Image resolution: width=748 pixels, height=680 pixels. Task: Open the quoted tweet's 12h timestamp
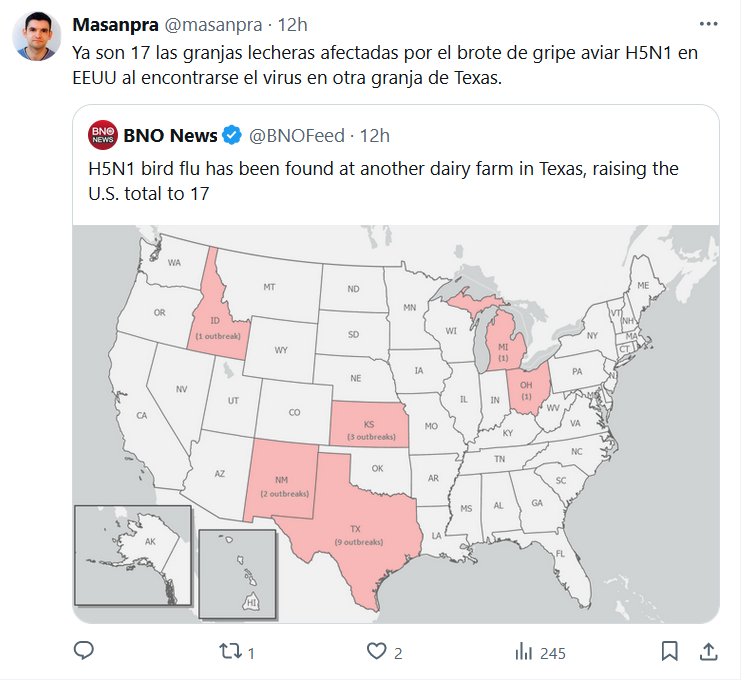coord(374,135)
